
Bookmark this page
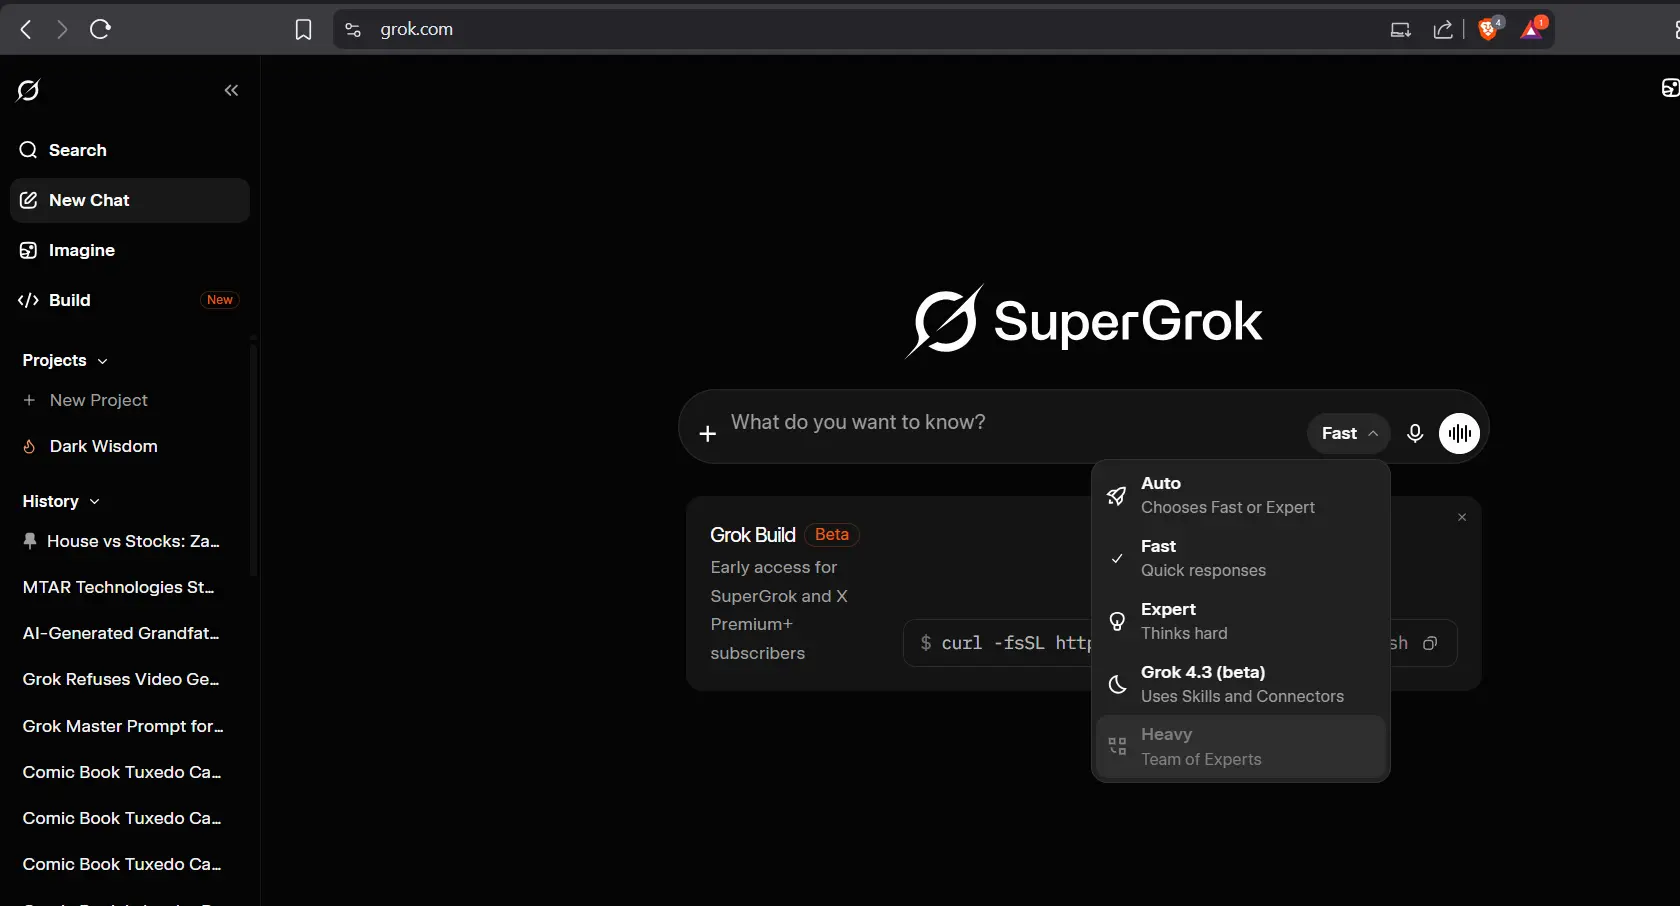coord(303,30)
